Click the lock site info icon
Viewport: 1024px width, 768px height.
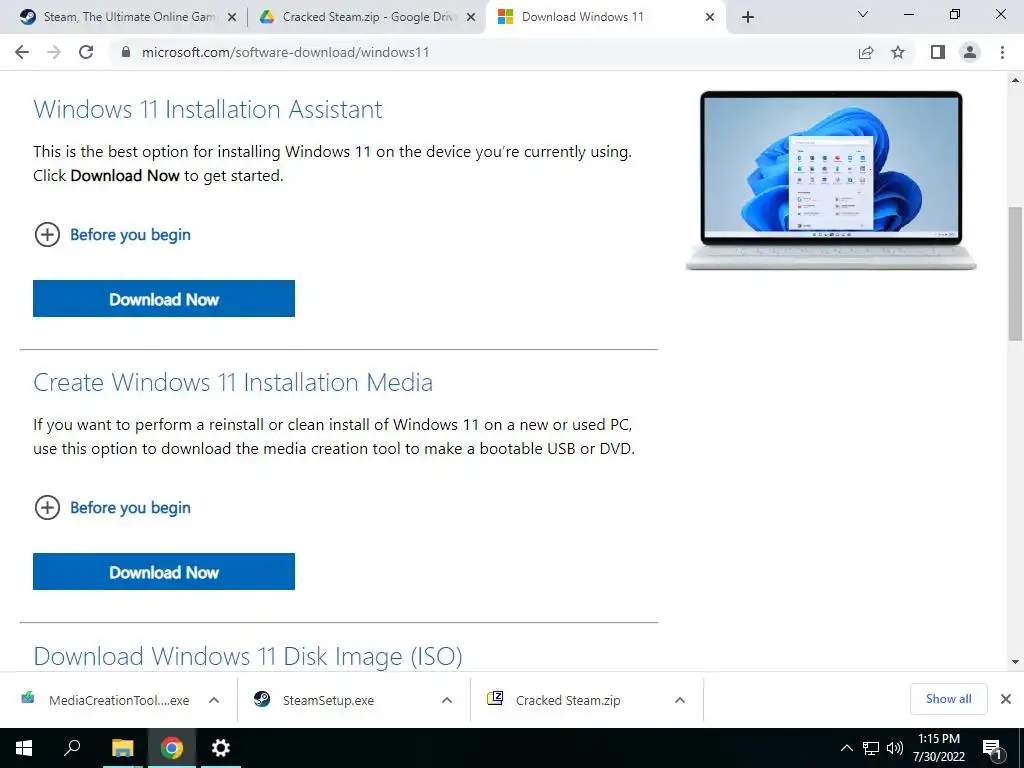coord(126,52)
